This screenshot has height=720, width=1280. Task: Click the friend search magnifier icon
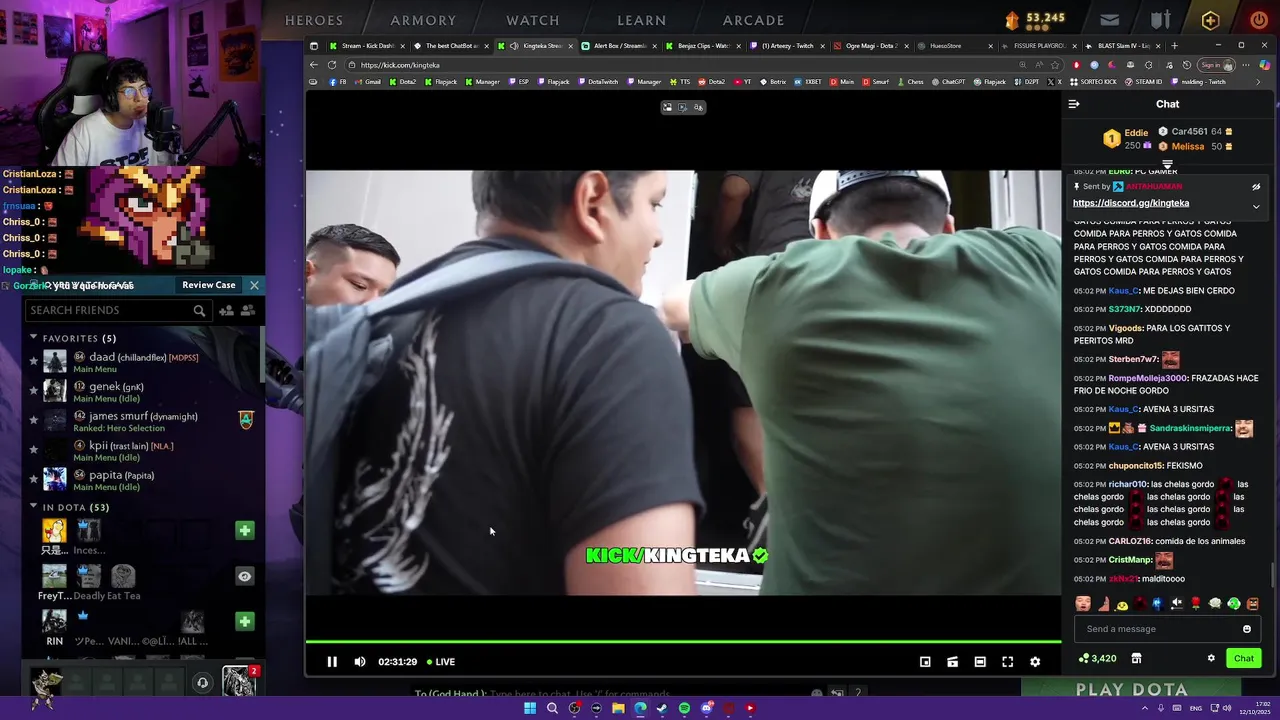coord(199,310)
